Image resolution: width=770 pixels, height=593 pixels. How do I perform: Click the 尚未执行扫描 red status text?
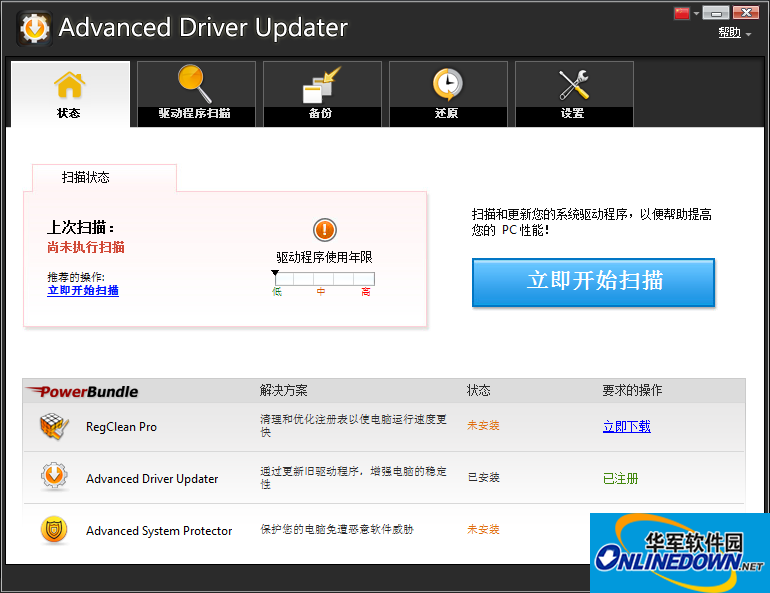[86, 247]
